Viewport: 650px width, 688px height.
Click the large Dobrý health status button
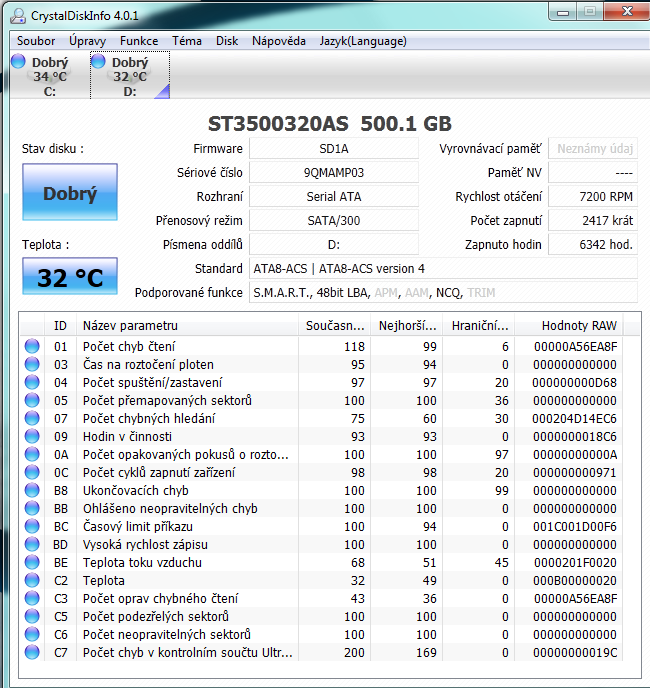[69, 194]
